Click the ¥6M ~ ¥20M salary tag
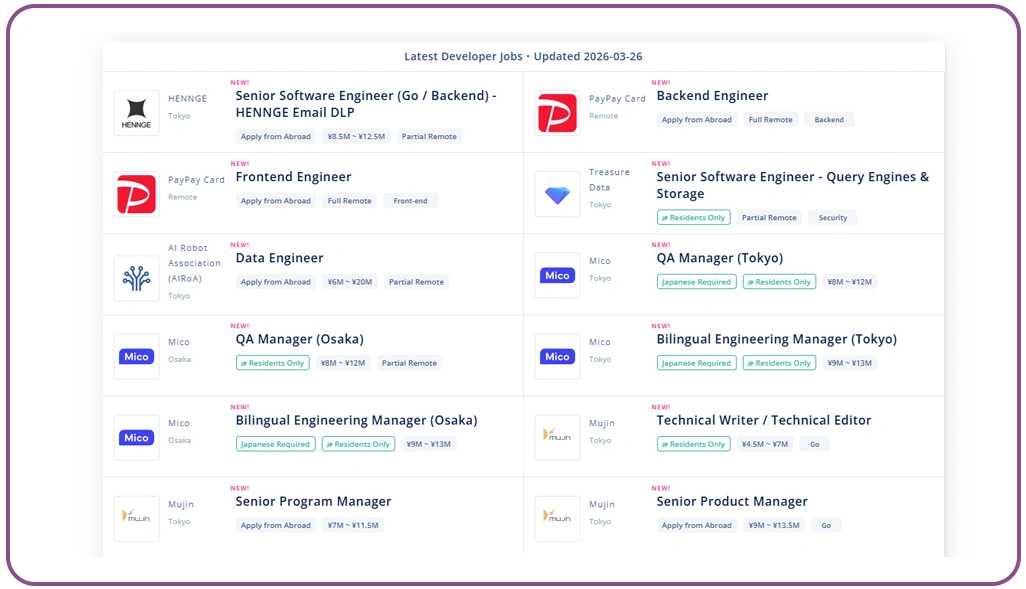This screenshot has width=1026, height=589. click(349, 282)
